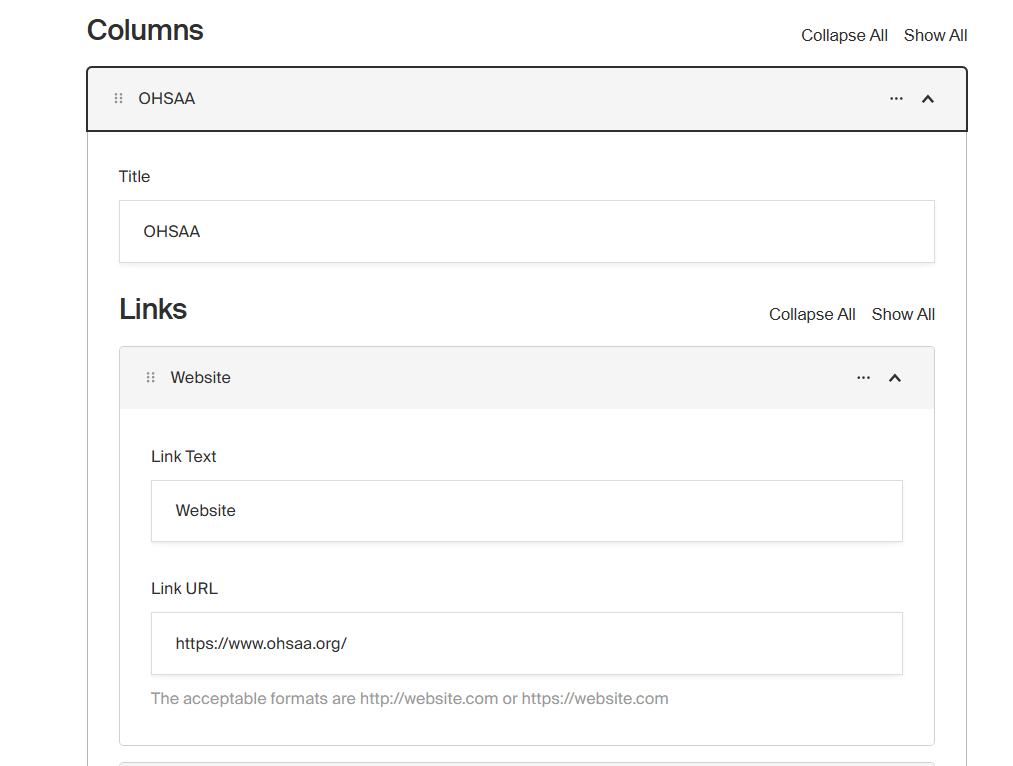The image size is (1013, 766).
Task: Collapse All in the Links section
Action: point(812,314)
